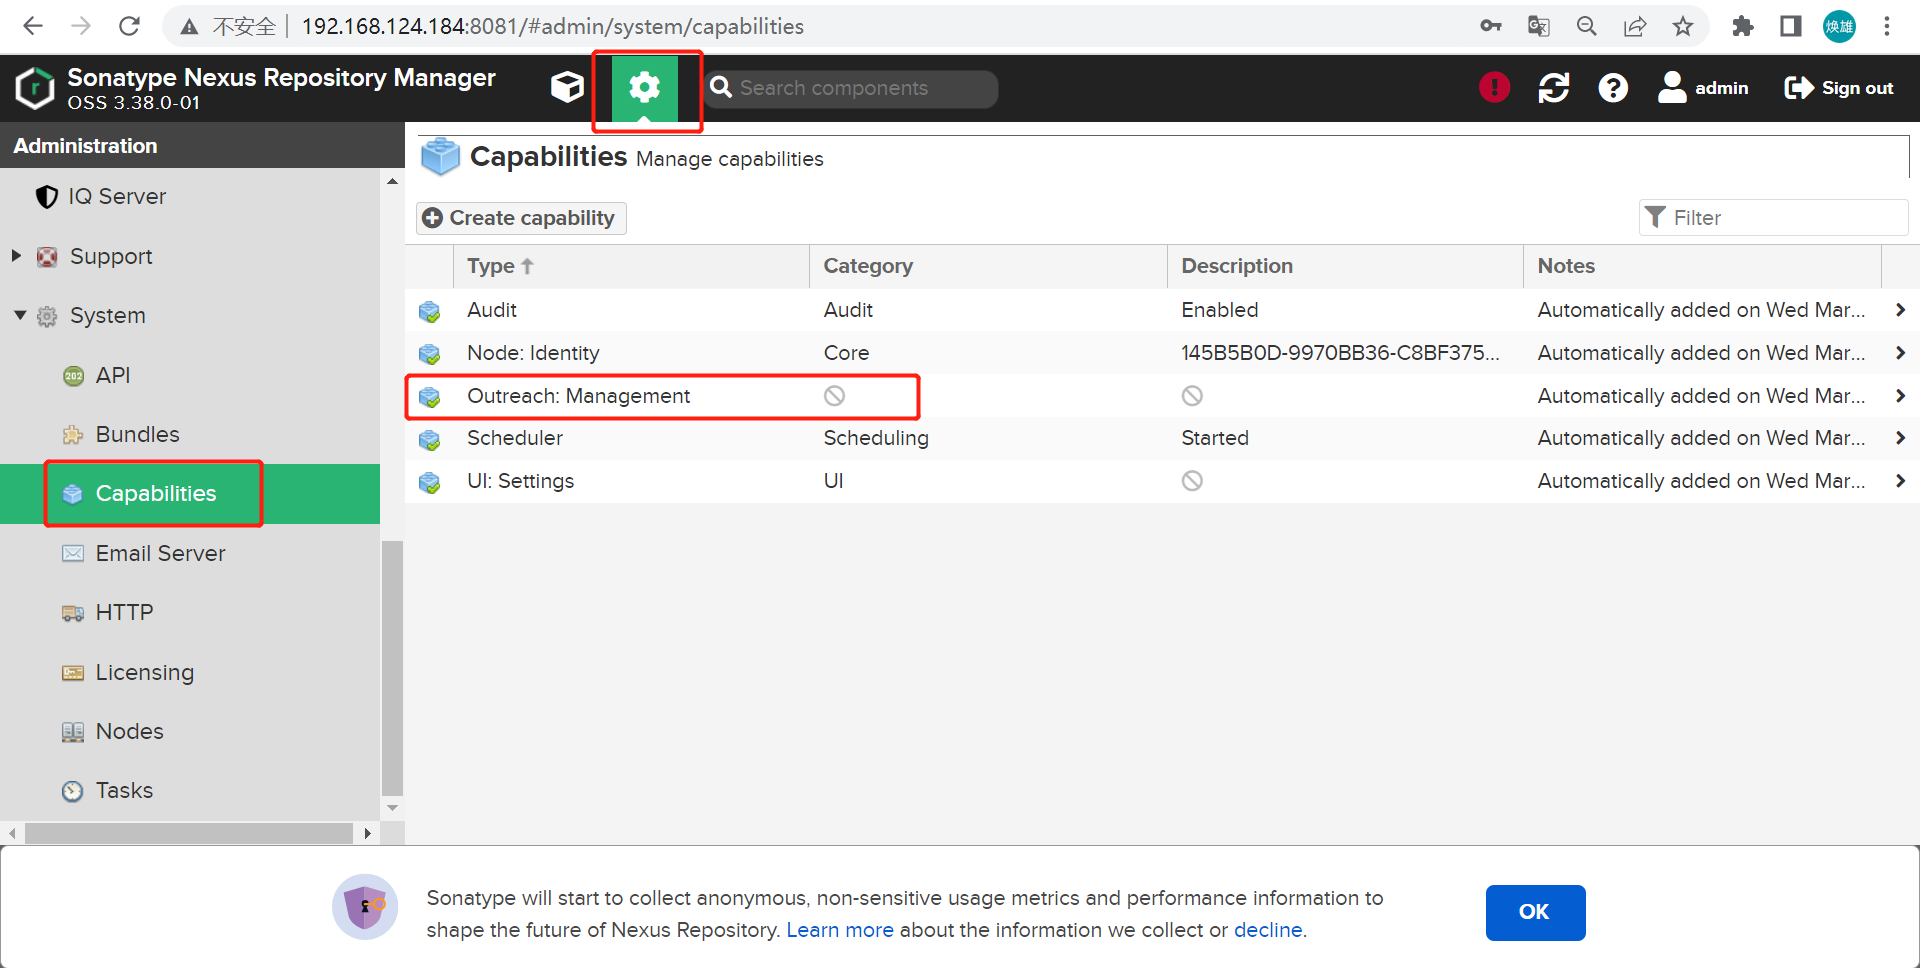Open the Outreach: Management capability row
The width and height of the screenshot is (1920, 968).
click(x=1162, y=396)
